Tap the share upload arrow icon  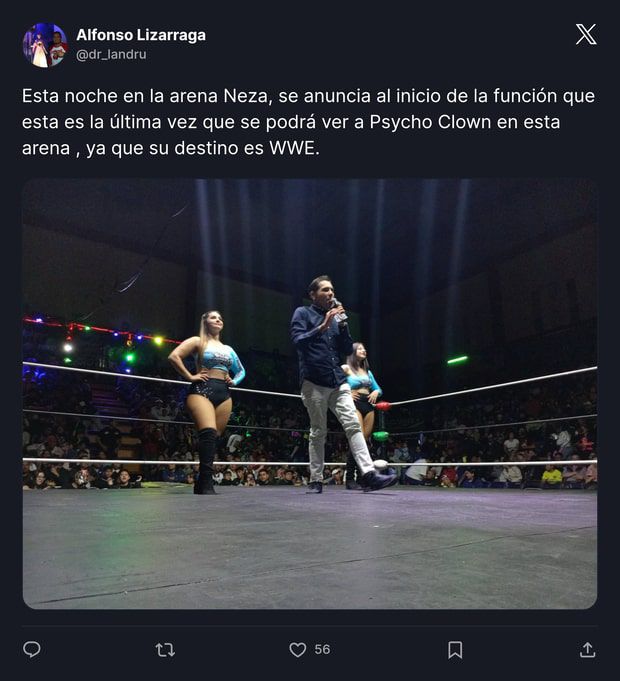tap(587, 650)
